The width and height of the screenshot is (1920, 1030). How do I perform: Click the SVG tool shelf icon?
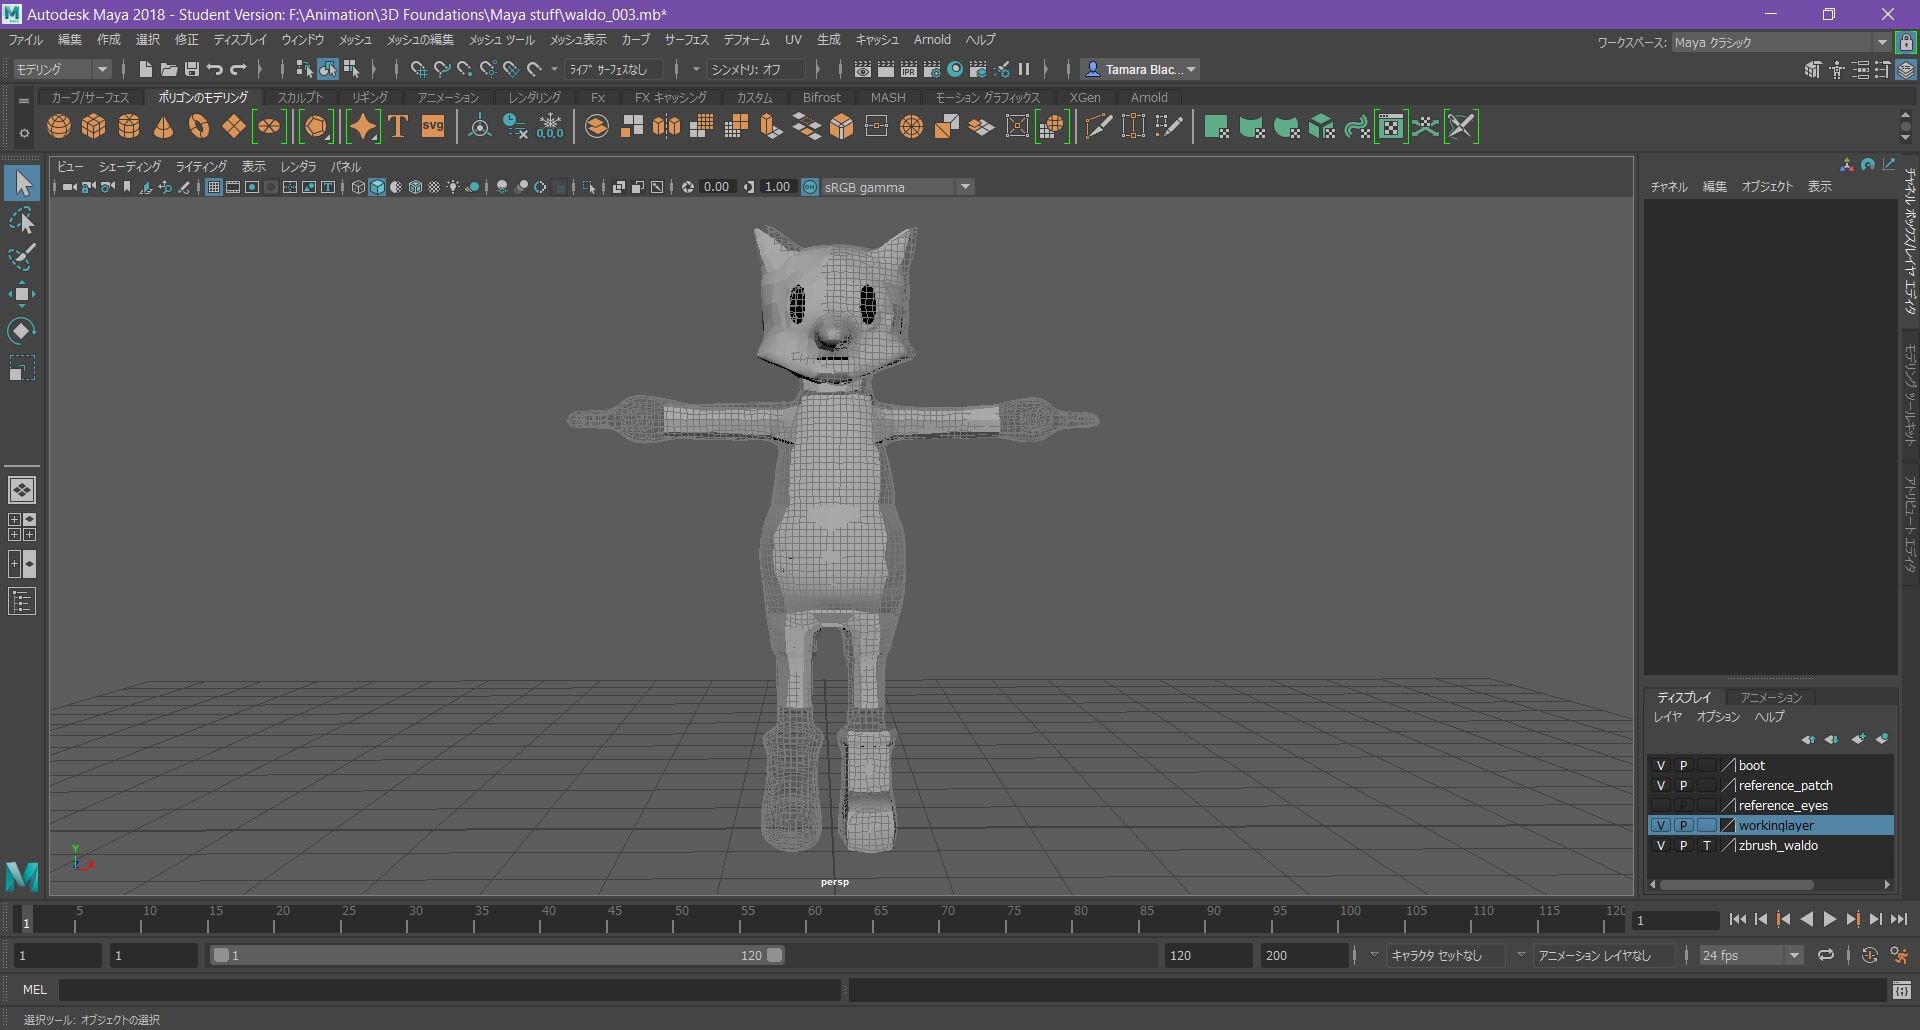(x=433, y=127)
